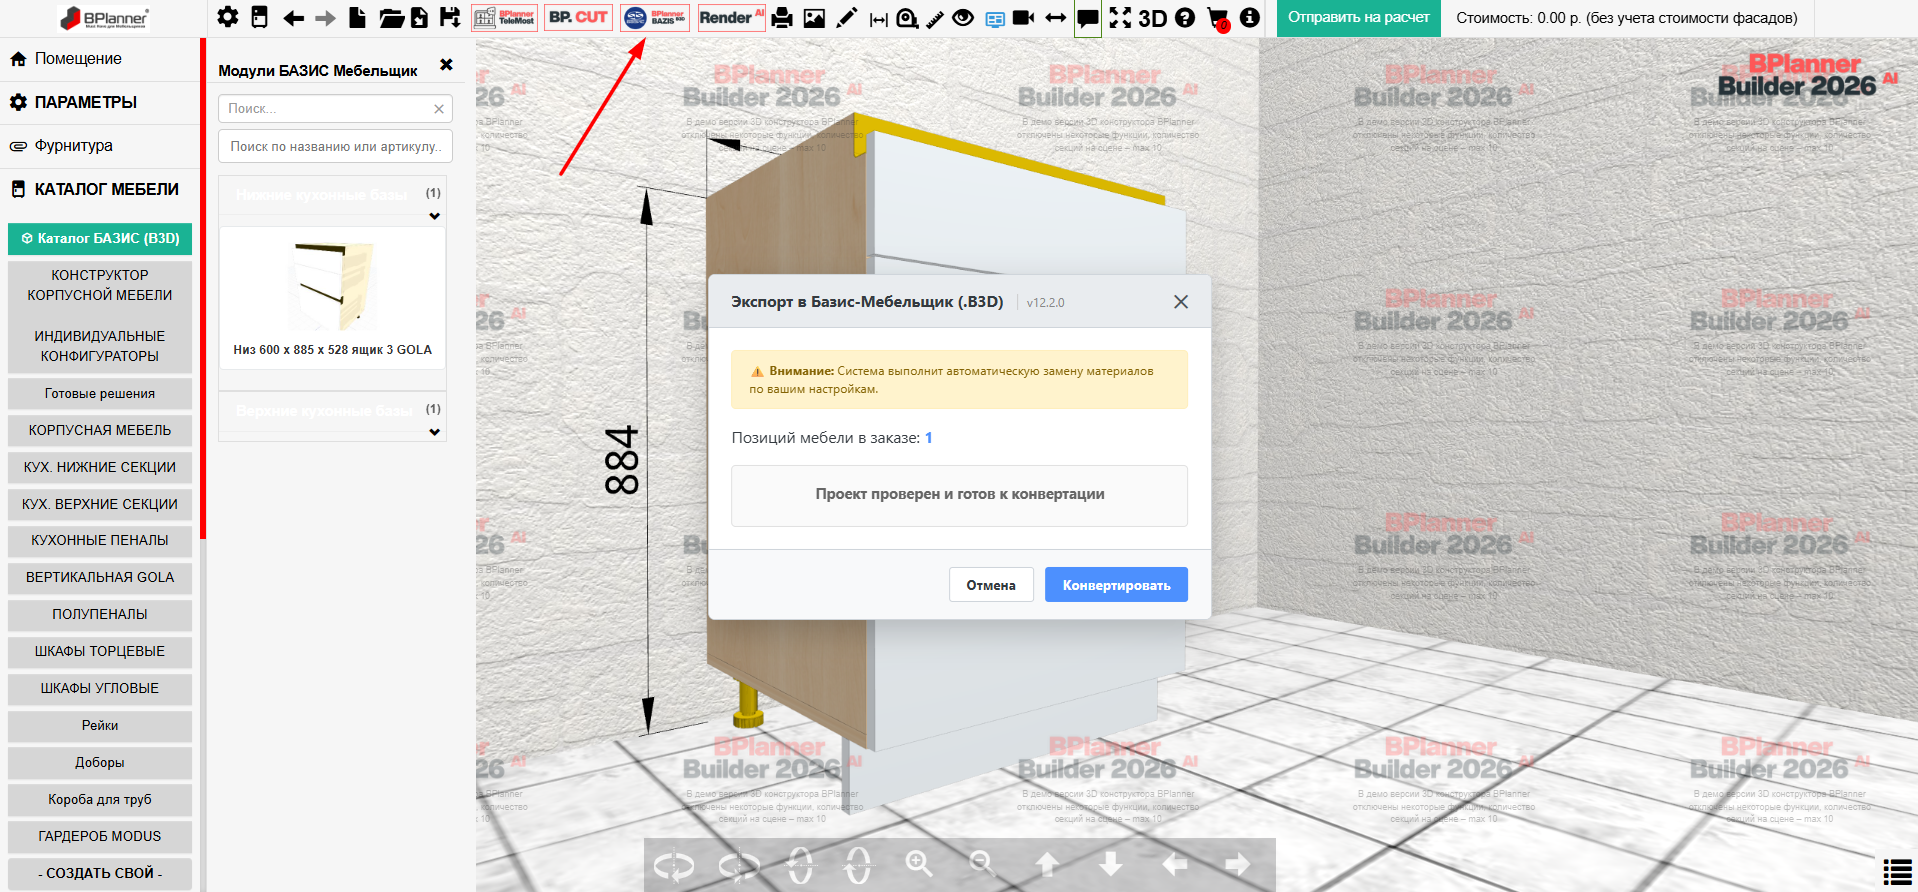Click Отмена in the export dialog
Screen dimensions: 1918x892
click(x=991, y=585)
